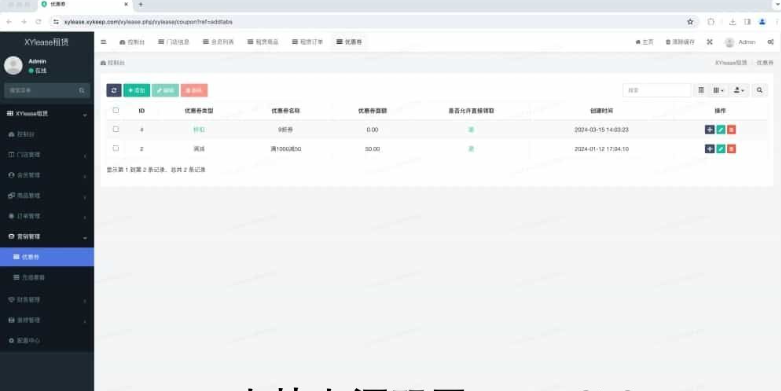This screenshot has width=781, height=391.
Task: Click the 2024-01-12 creation time cell
Action: click(601, 148)
